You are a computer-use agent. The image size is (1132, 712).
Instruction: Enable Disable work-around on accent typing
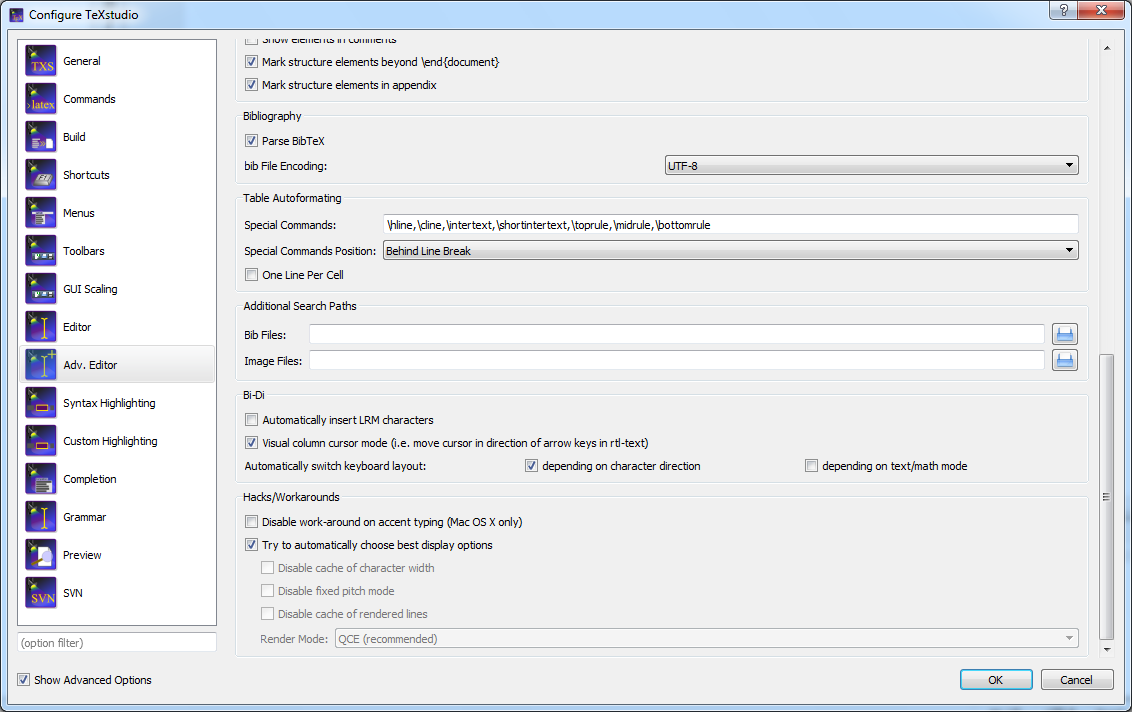[x=251, y=522]
